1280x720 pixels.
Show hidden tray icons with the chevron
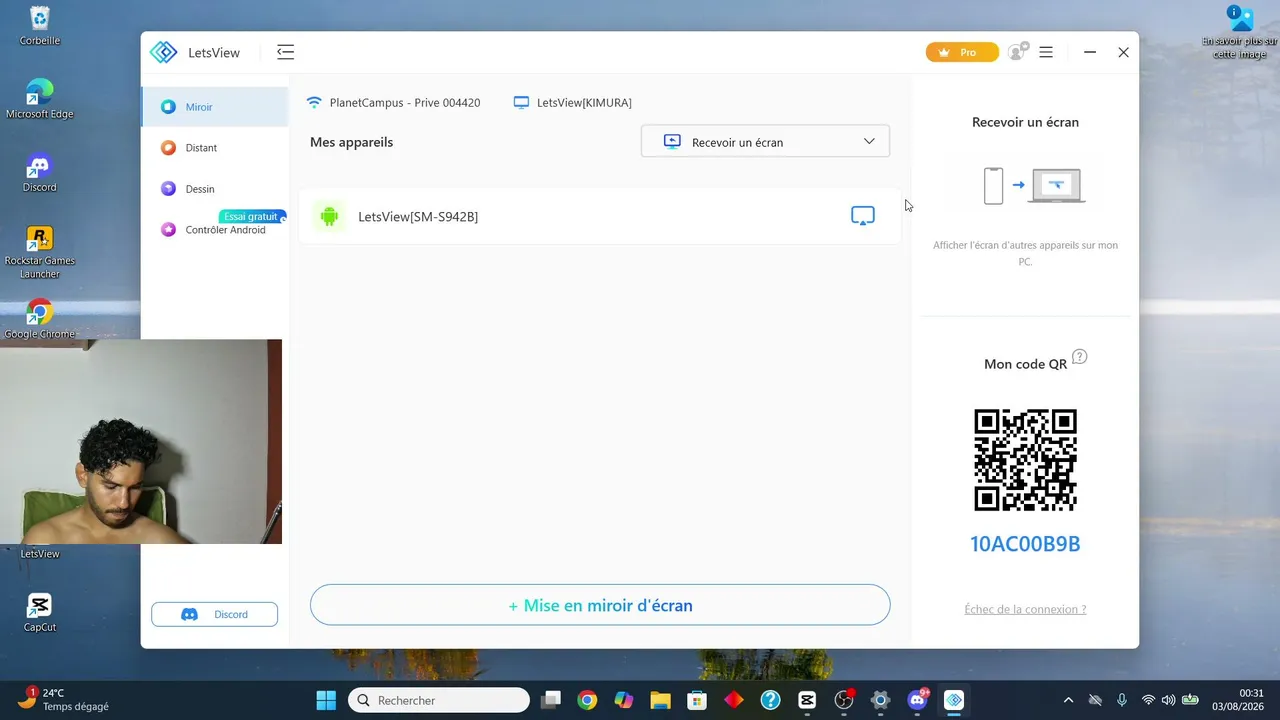(1068, 700)
